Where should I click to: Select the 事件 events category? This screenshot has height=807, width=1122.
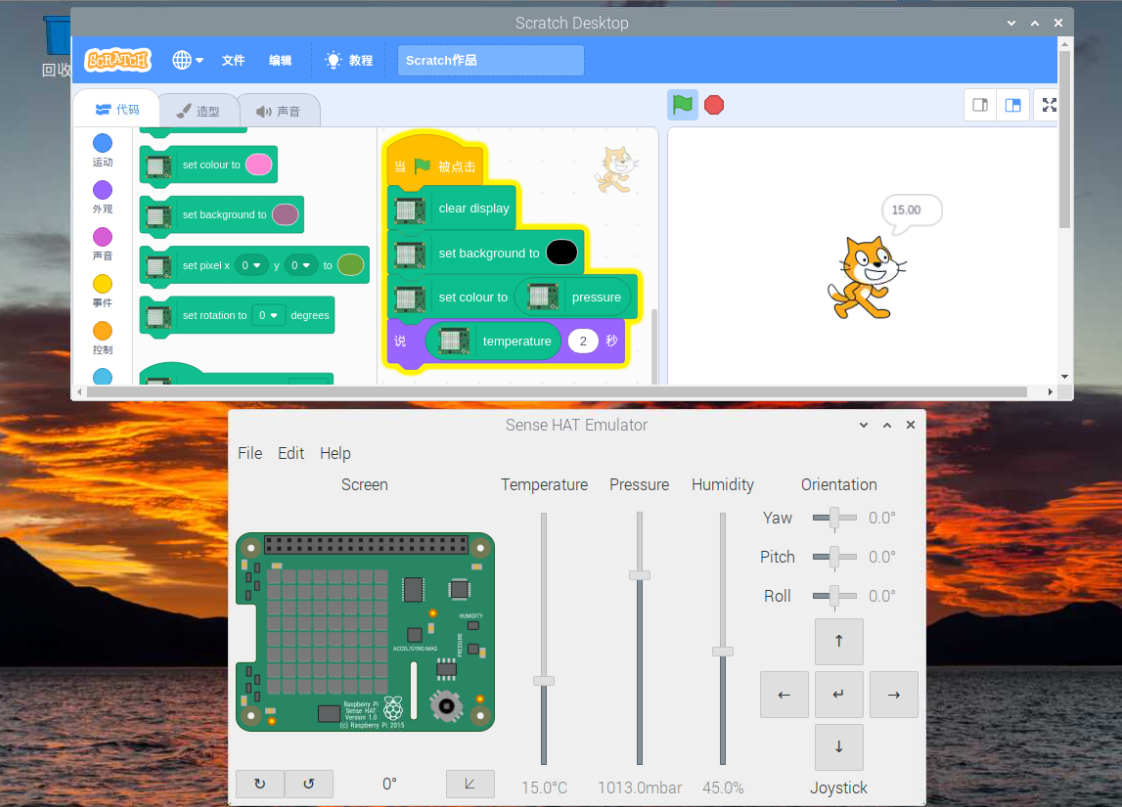coord(102,291)
